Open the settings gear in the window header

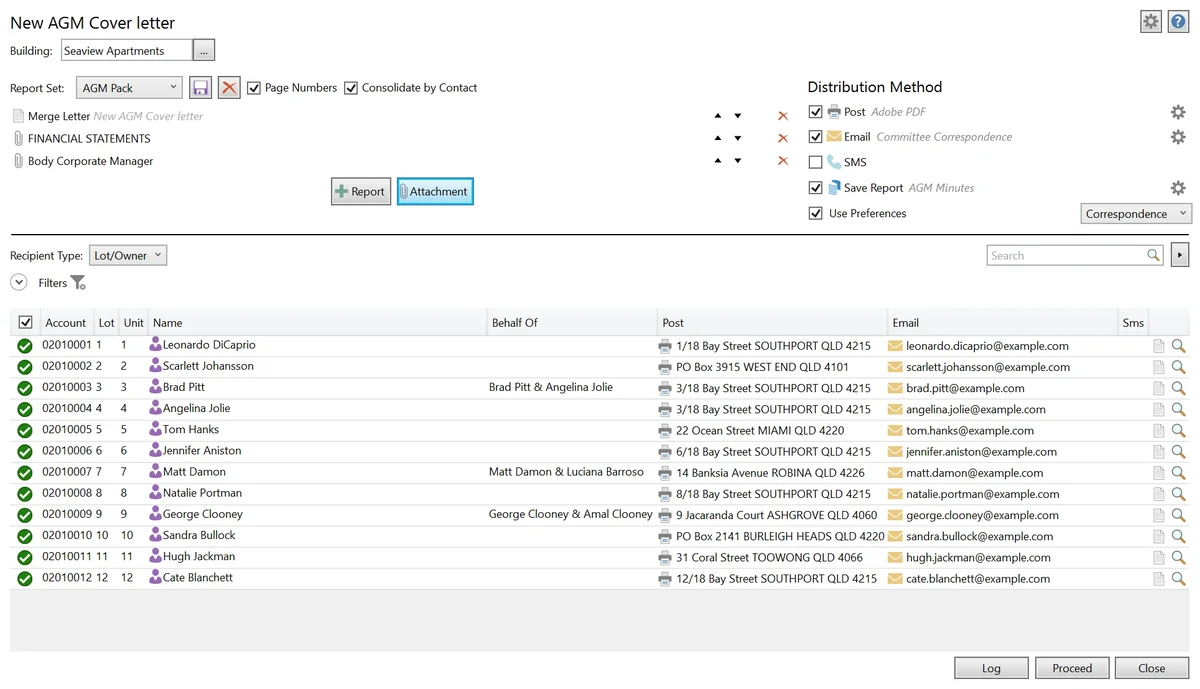pyautogui.click(x=1151, y=22)
